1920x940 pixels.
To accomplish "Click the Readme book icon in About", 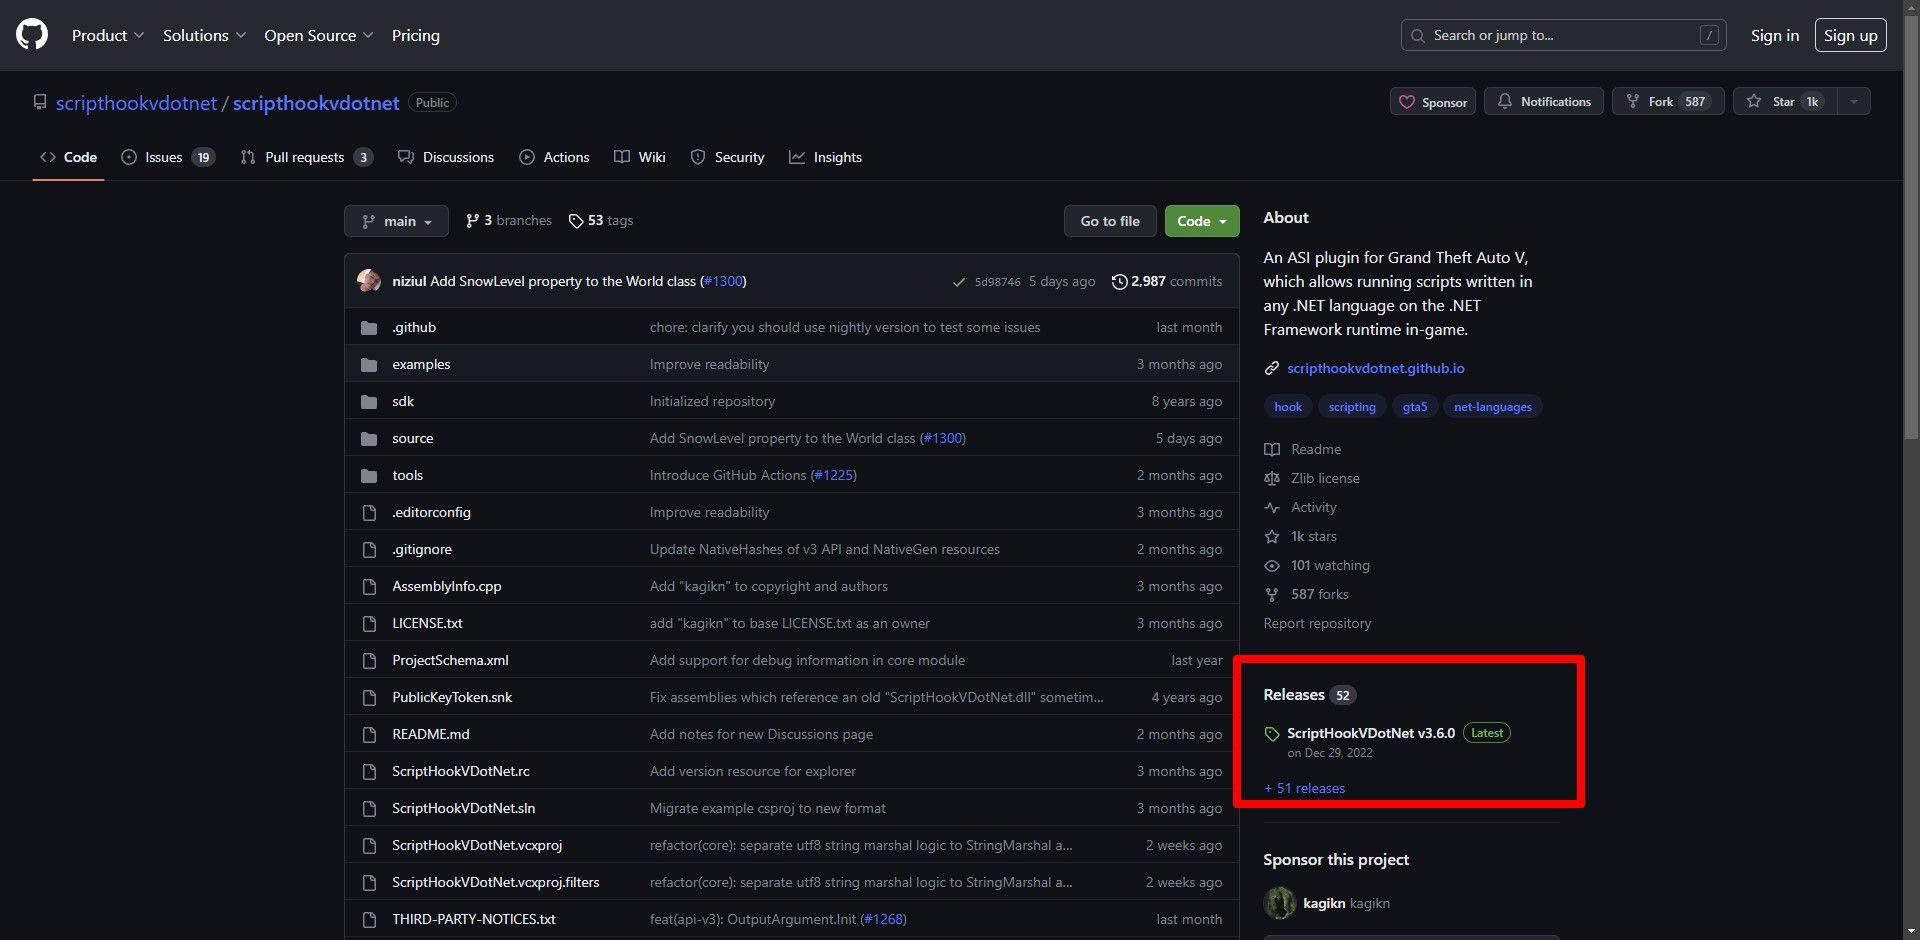I will pyautogui.click(x=1272, y=449).
